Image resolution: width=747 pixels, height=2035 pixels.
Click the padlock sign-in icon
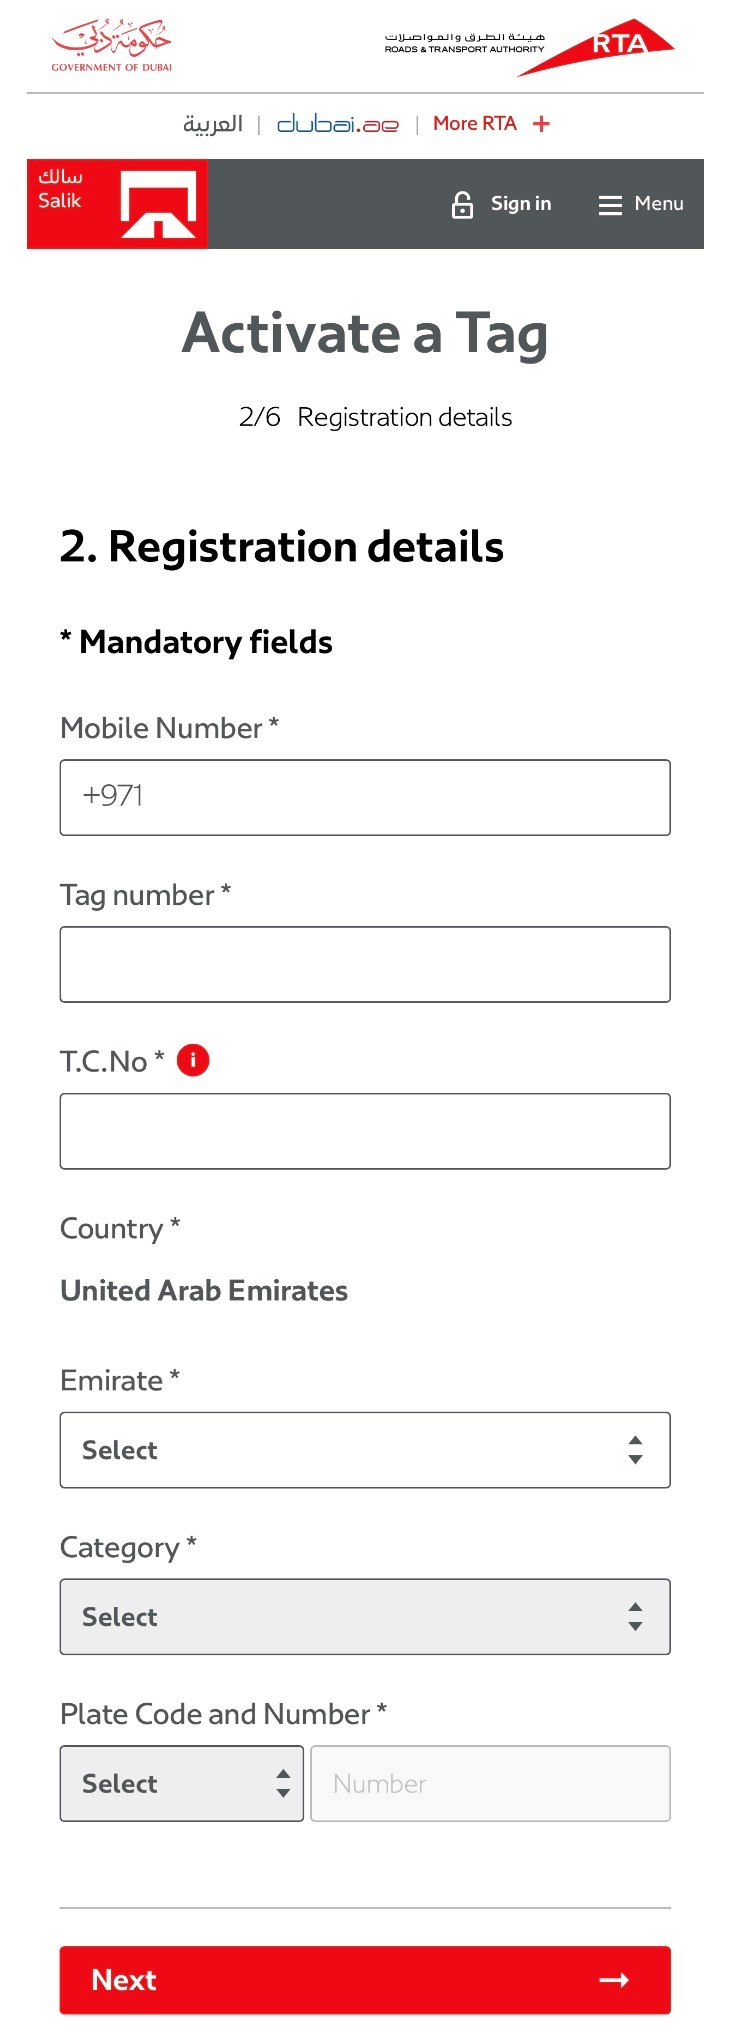pyautogui.click(x=462, y=204)
